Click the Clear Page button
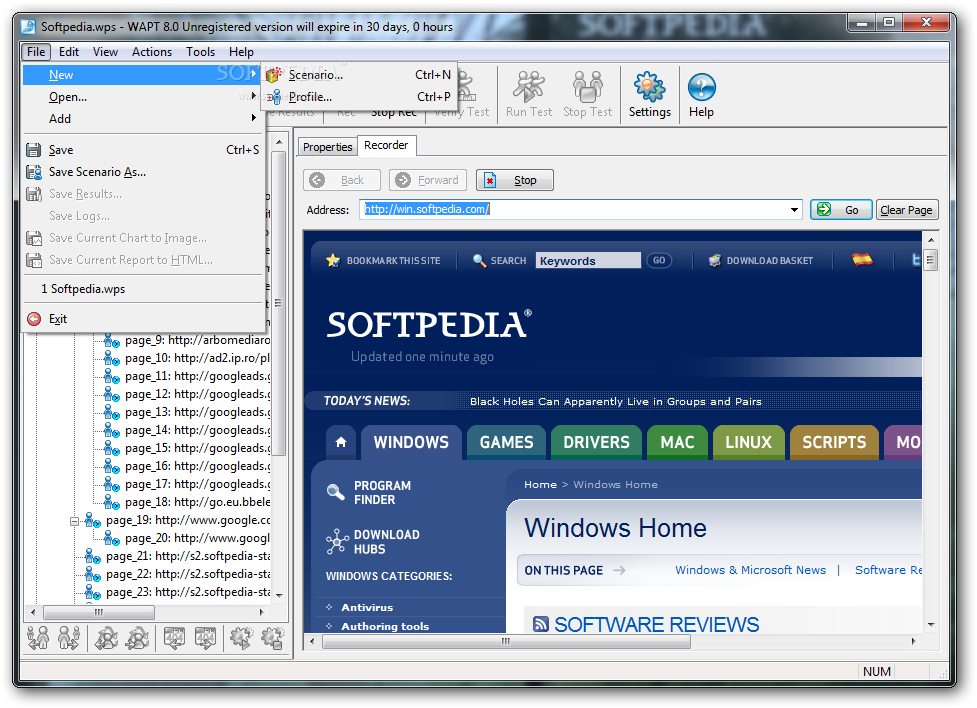977x708 pixels. tap(907, 210)
